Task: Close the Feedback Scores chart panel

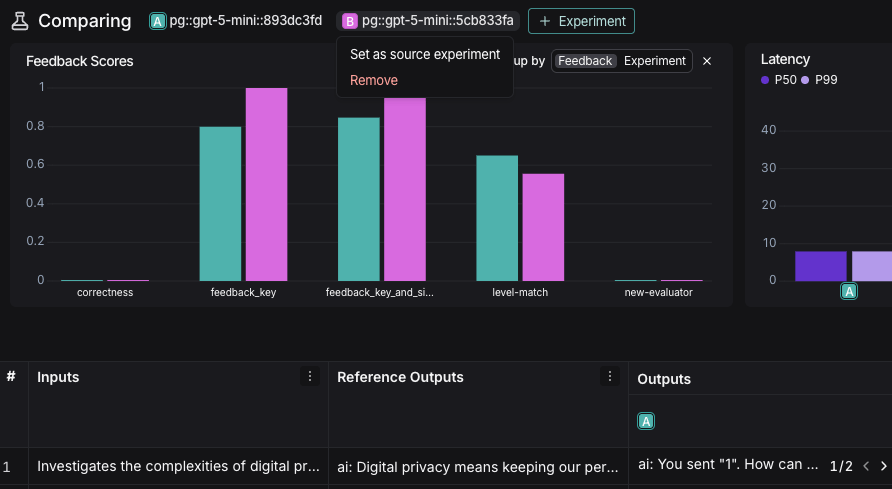Action: (707, 61)
